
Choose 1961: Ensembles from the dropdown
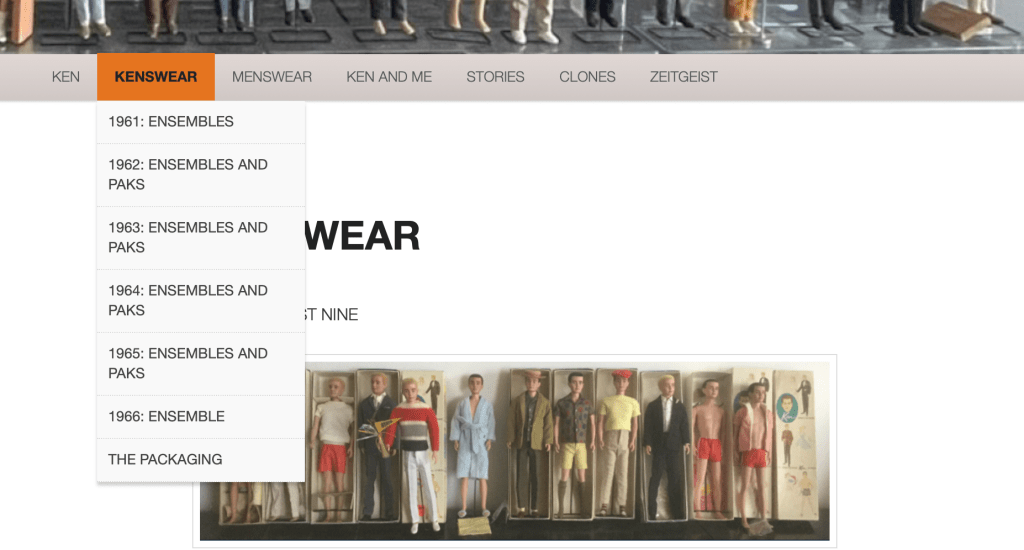(171, 122)
